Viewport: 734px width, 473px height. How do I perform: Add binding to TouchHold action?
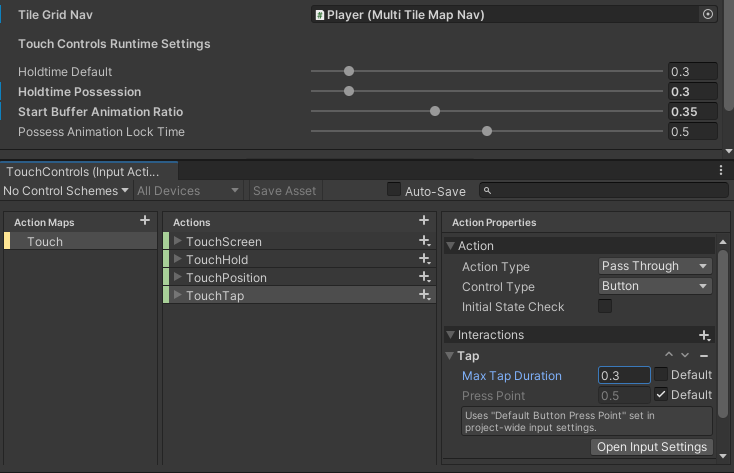click(x=425, y=259)
